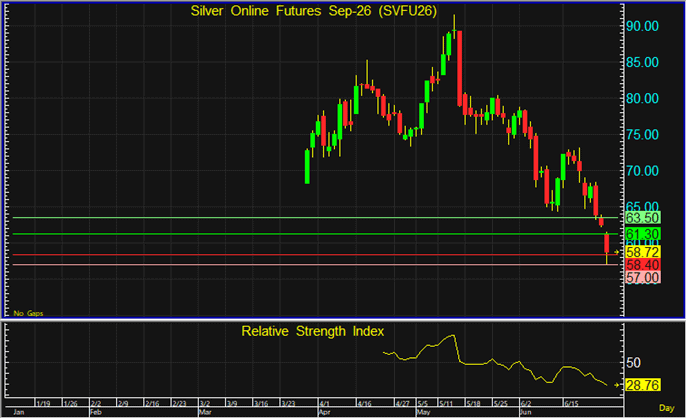Click the 3/2 date label
The image size is (687, 419).
[x=205, y=403]
